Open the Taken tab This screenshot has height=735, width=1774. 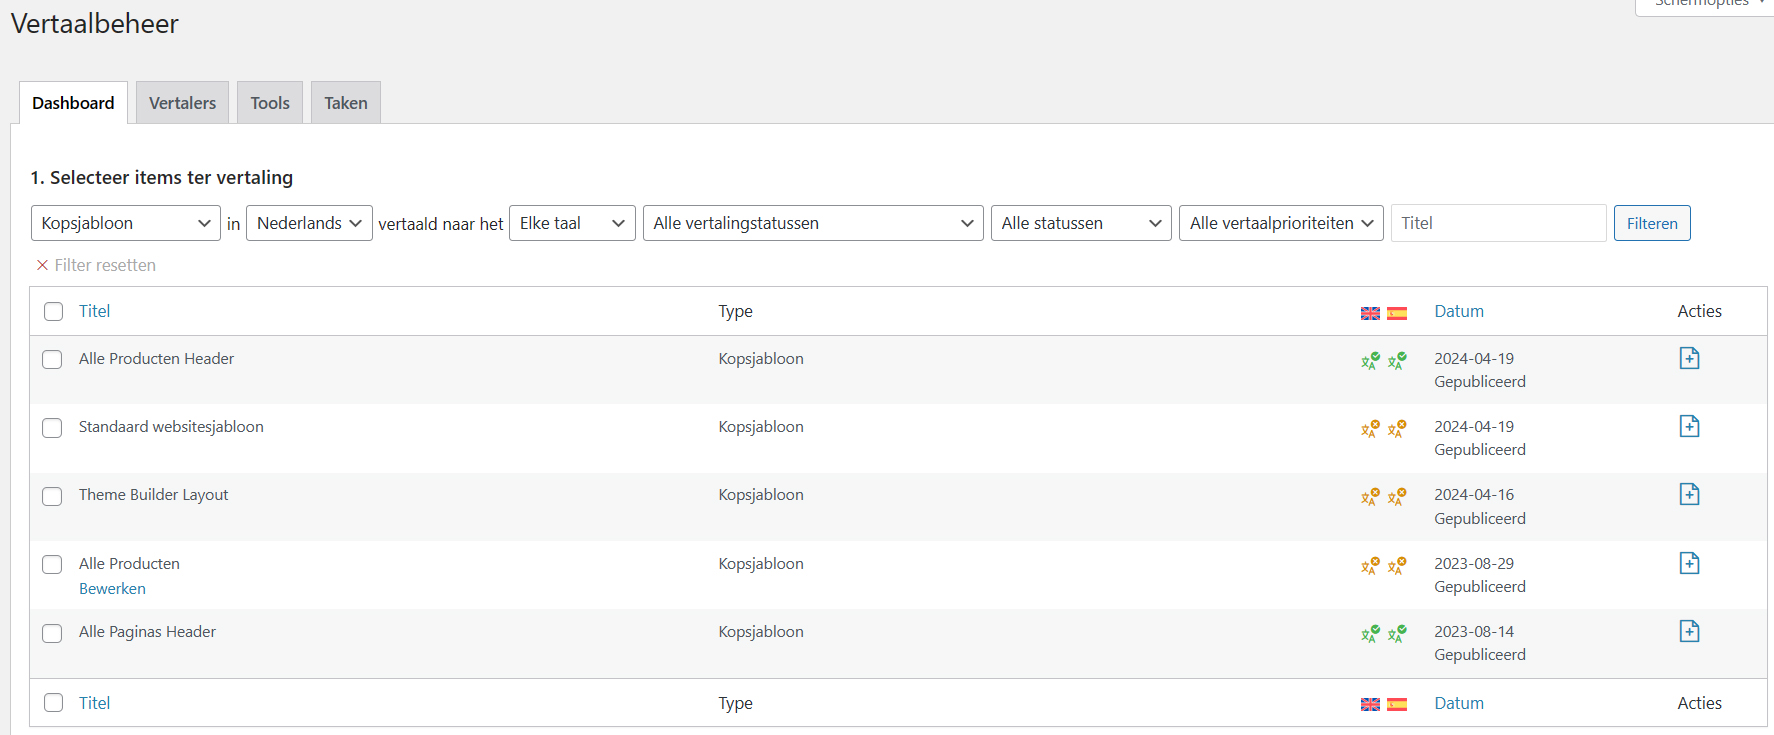[345, 103]
